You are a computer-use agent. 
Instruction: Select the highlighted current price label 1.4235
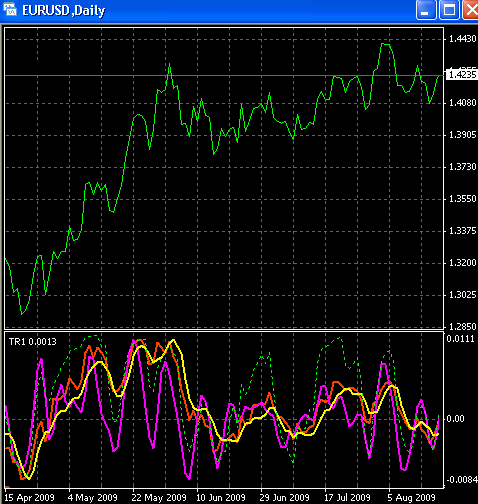[462, 74]
